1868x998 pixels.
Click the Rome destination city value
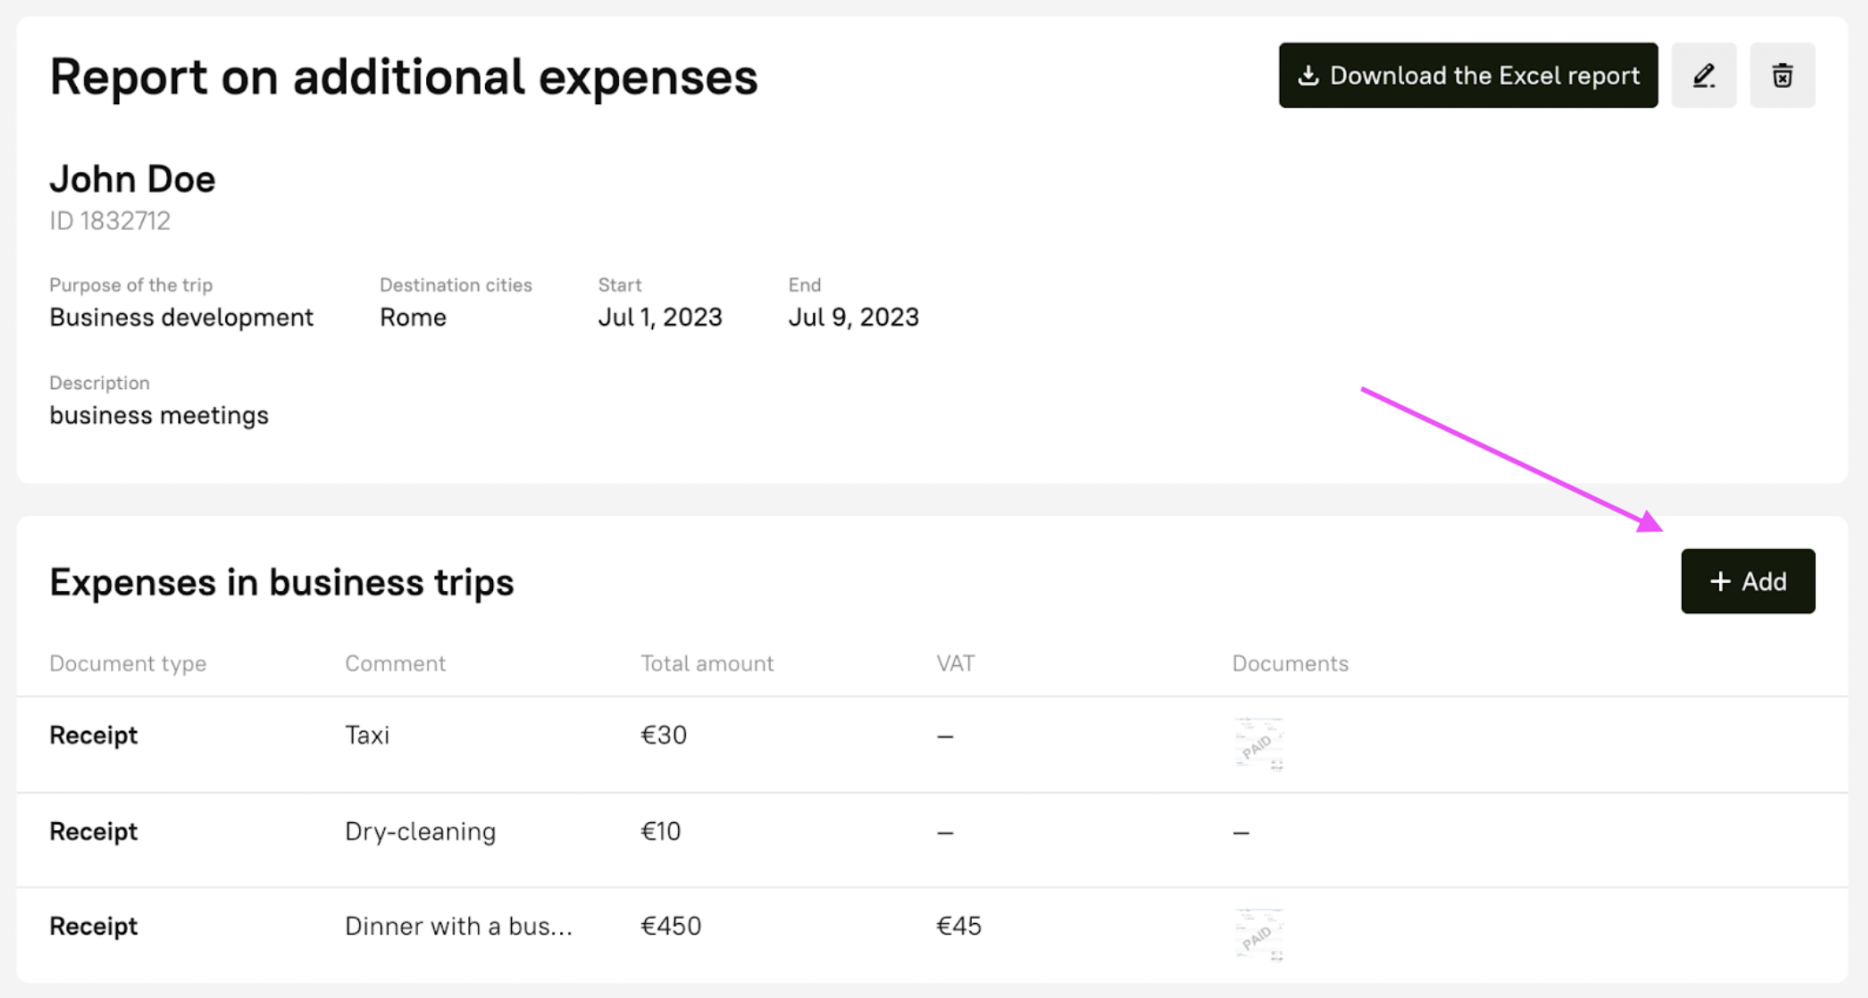[413, 318]
